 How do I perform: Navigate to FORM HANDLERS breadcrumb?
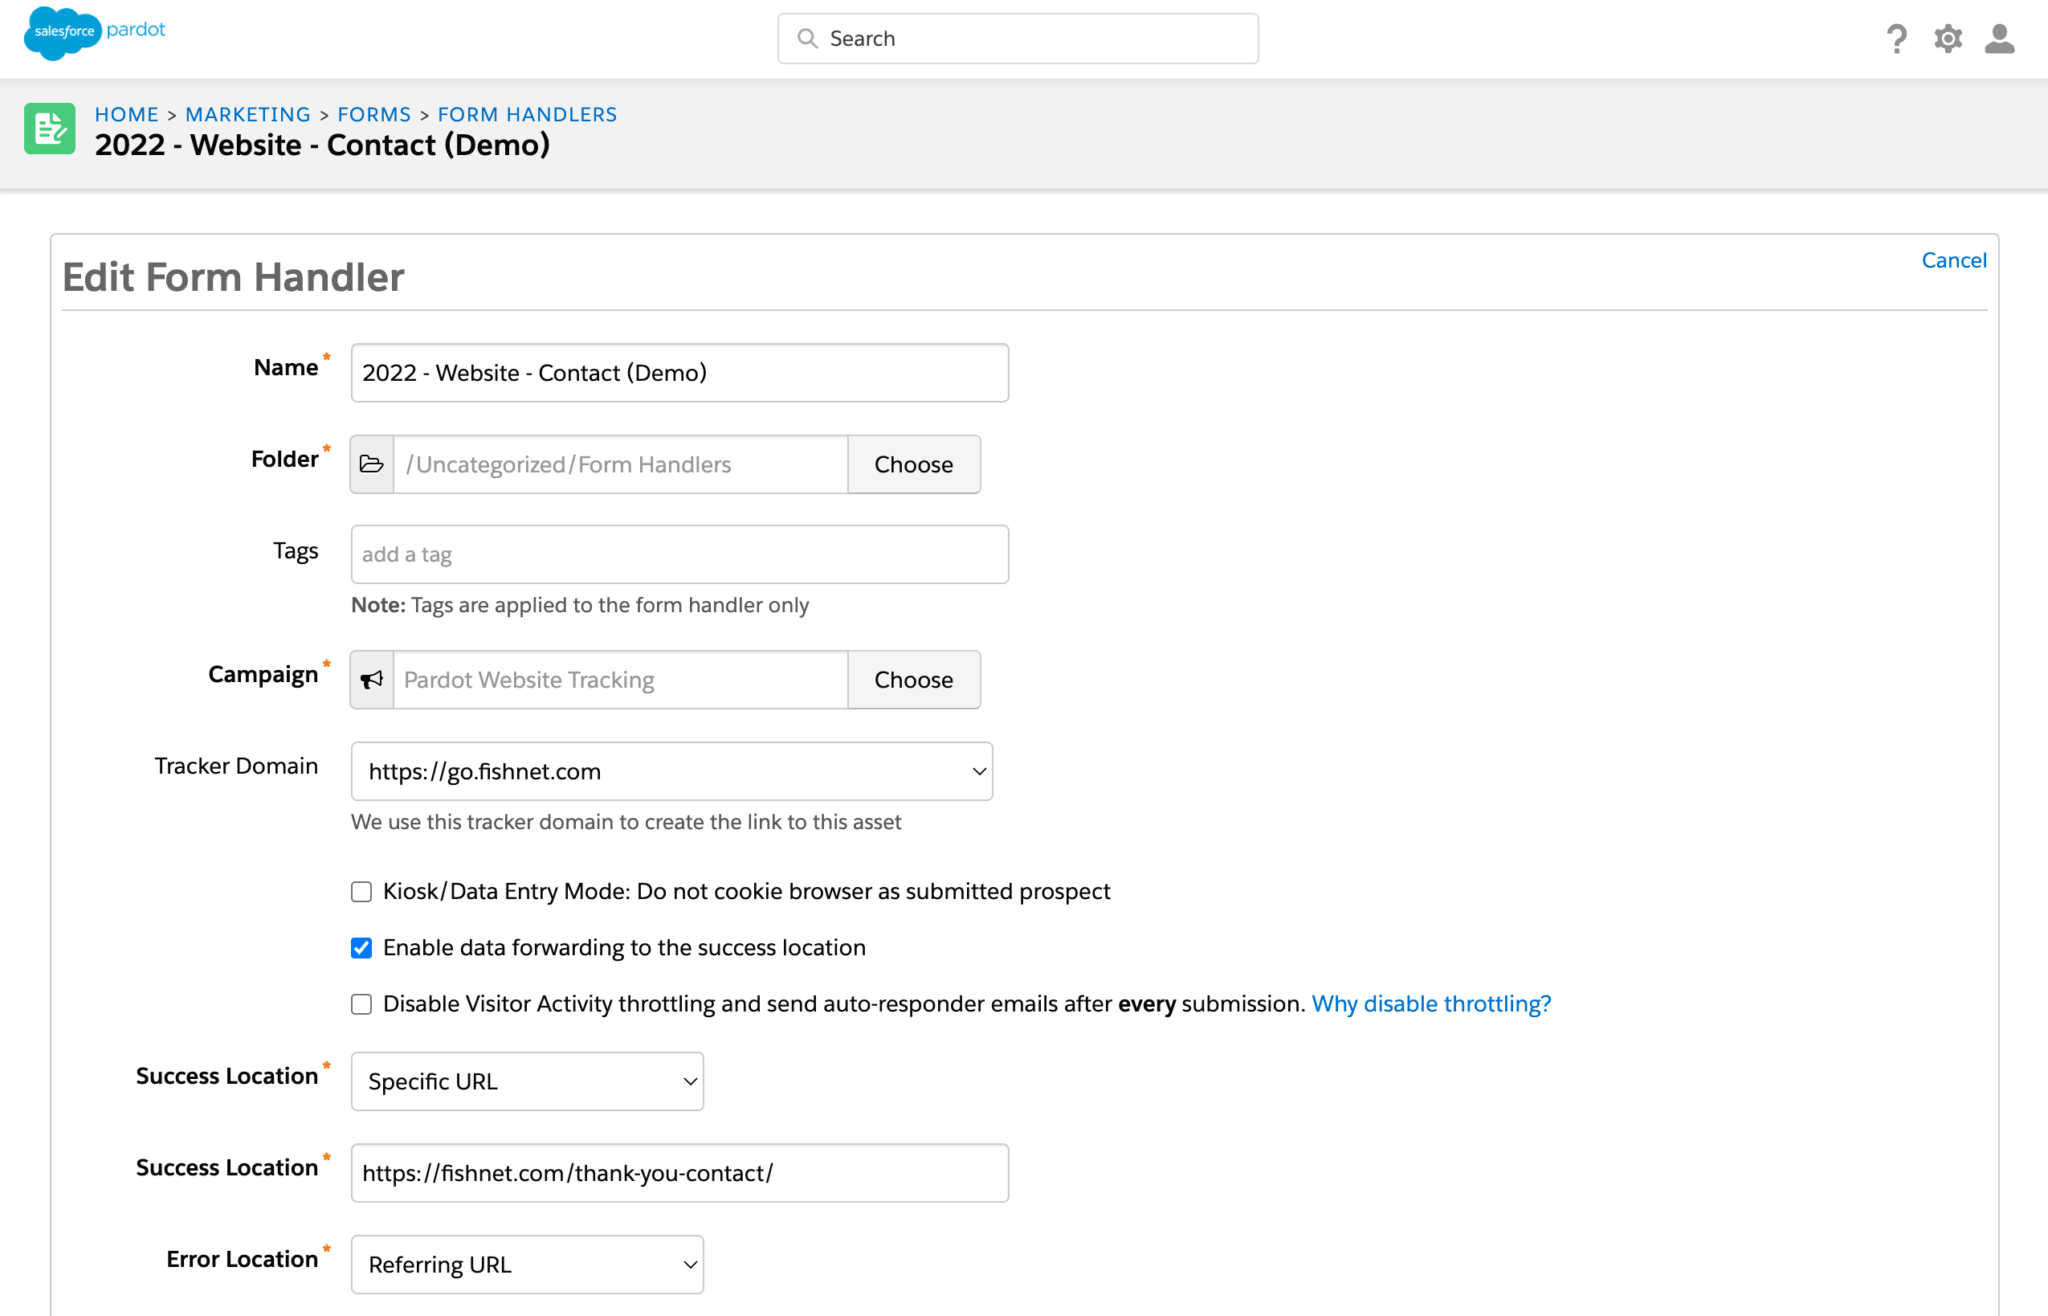click(x=527, y=115)
